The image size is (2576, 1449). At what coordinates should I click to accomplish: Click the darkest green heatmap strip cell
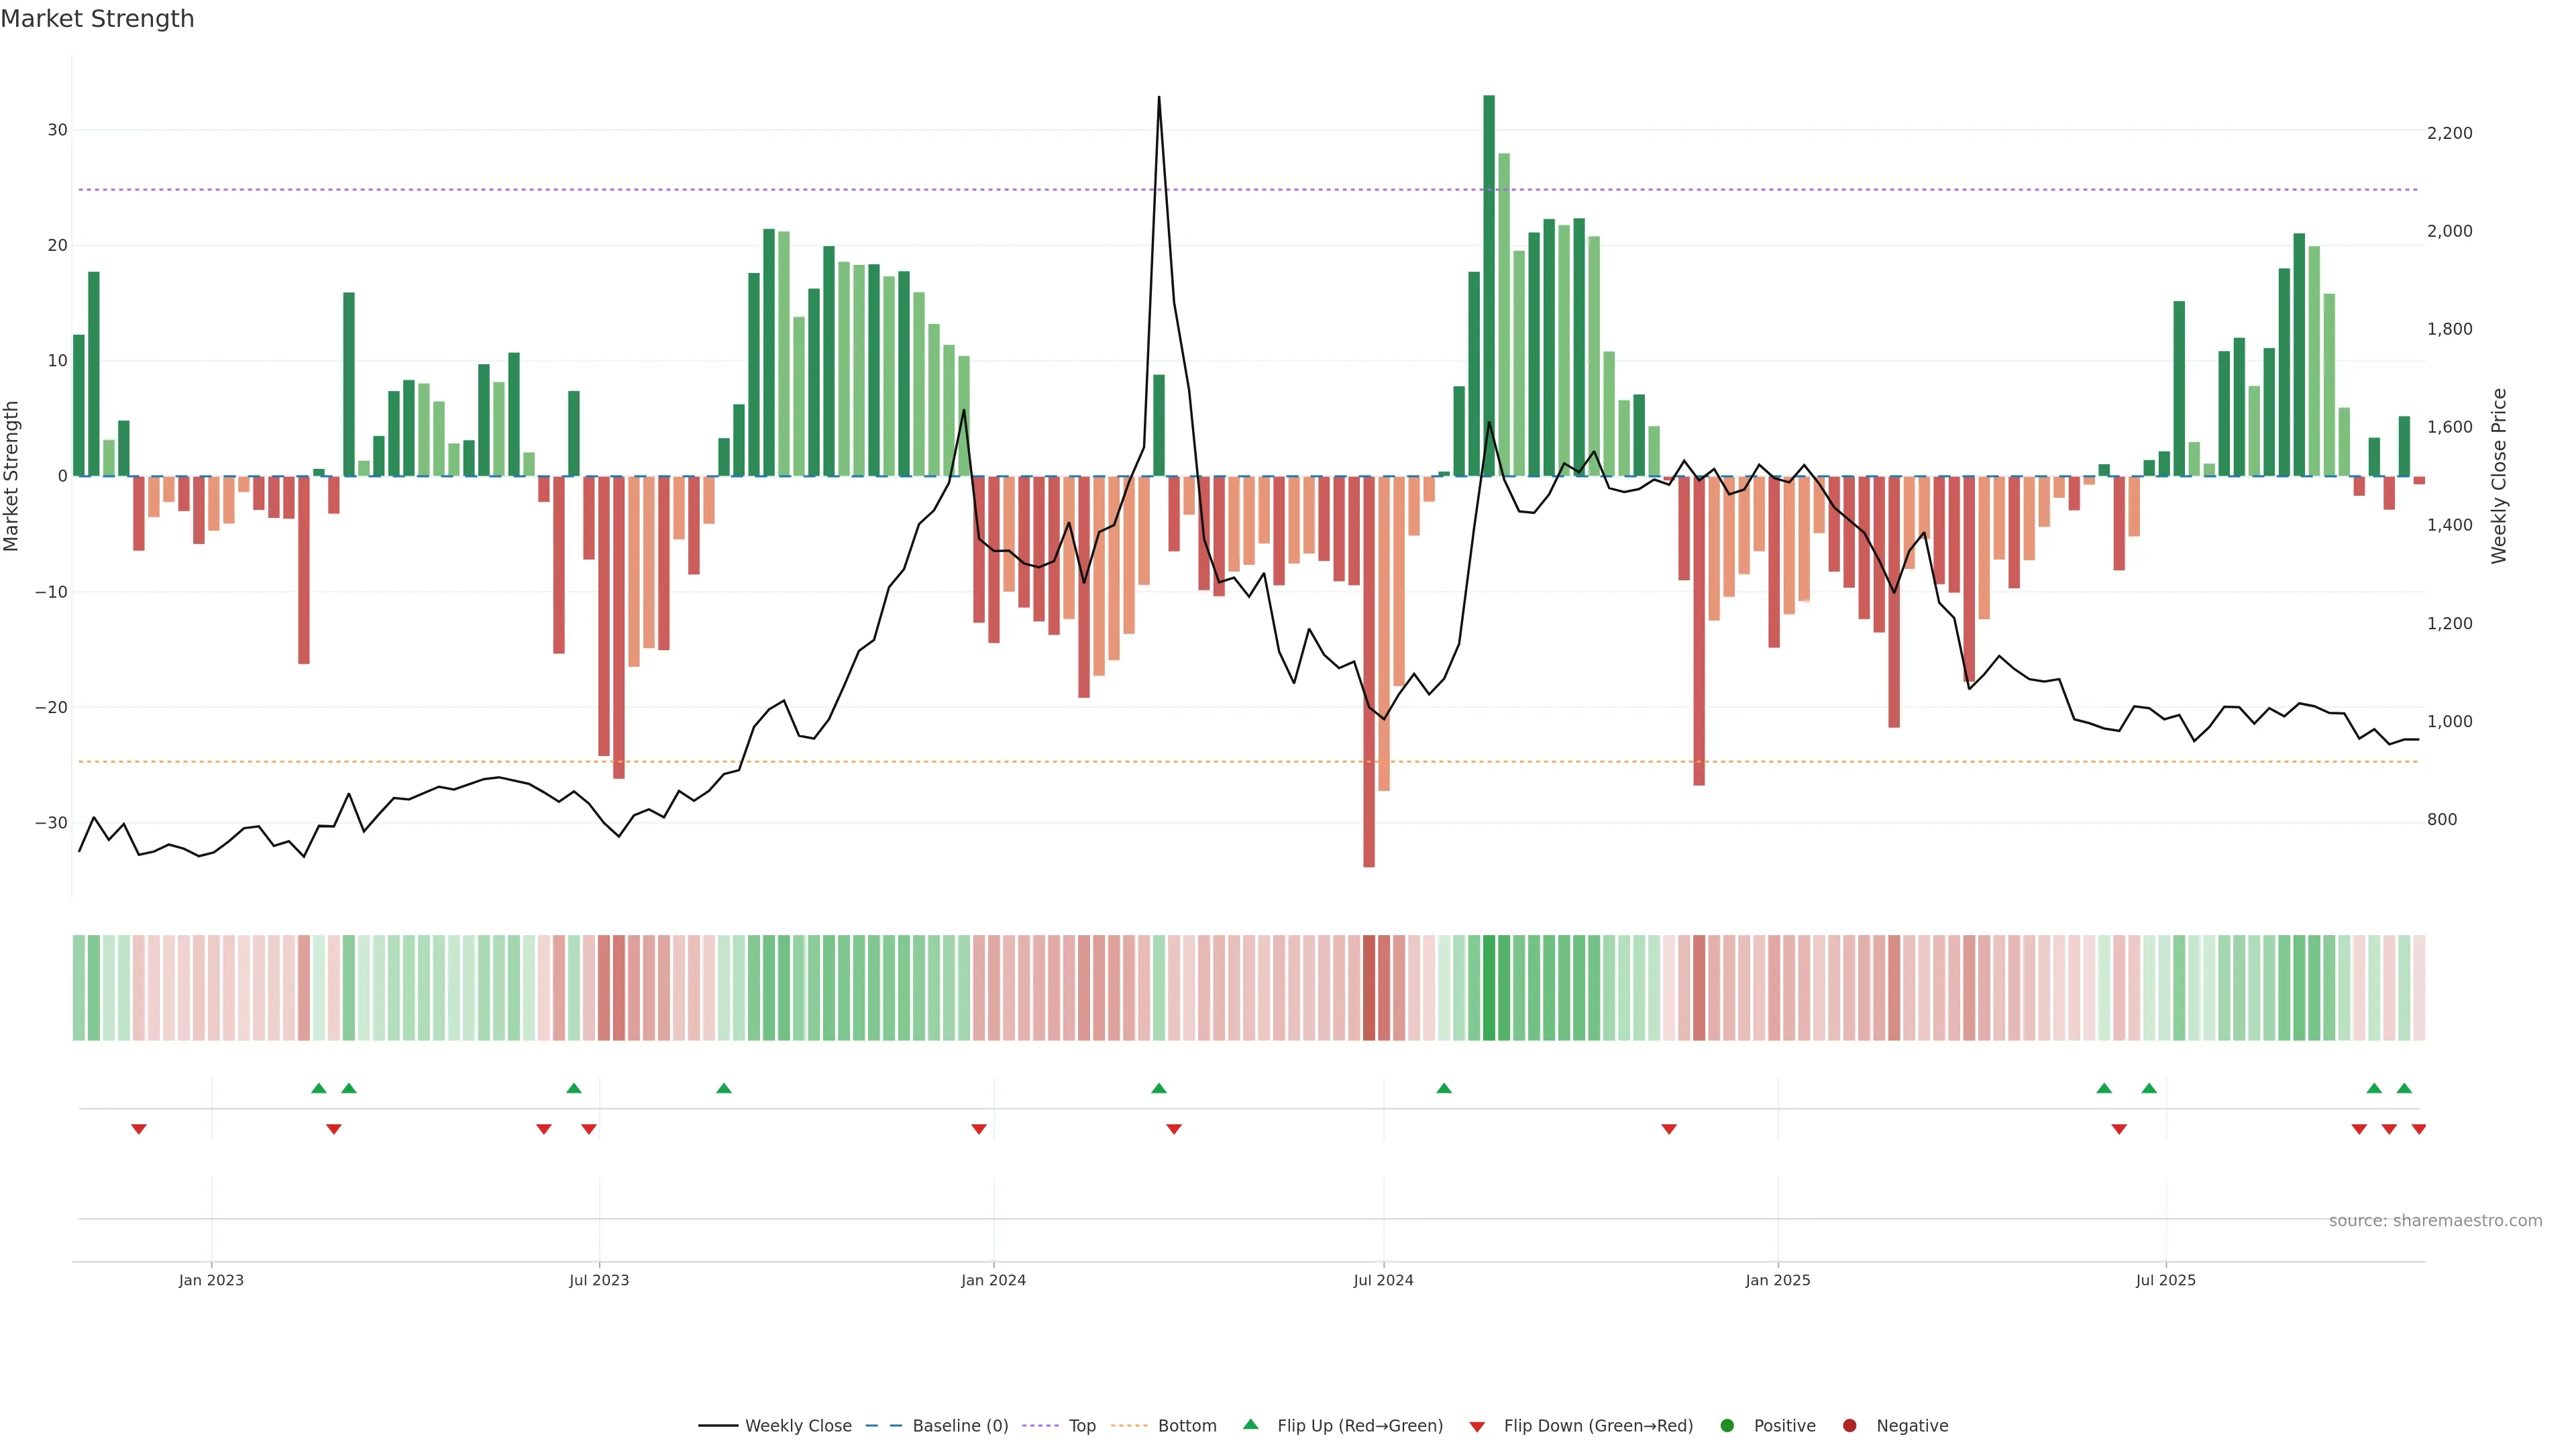(x=1489, y=988)
